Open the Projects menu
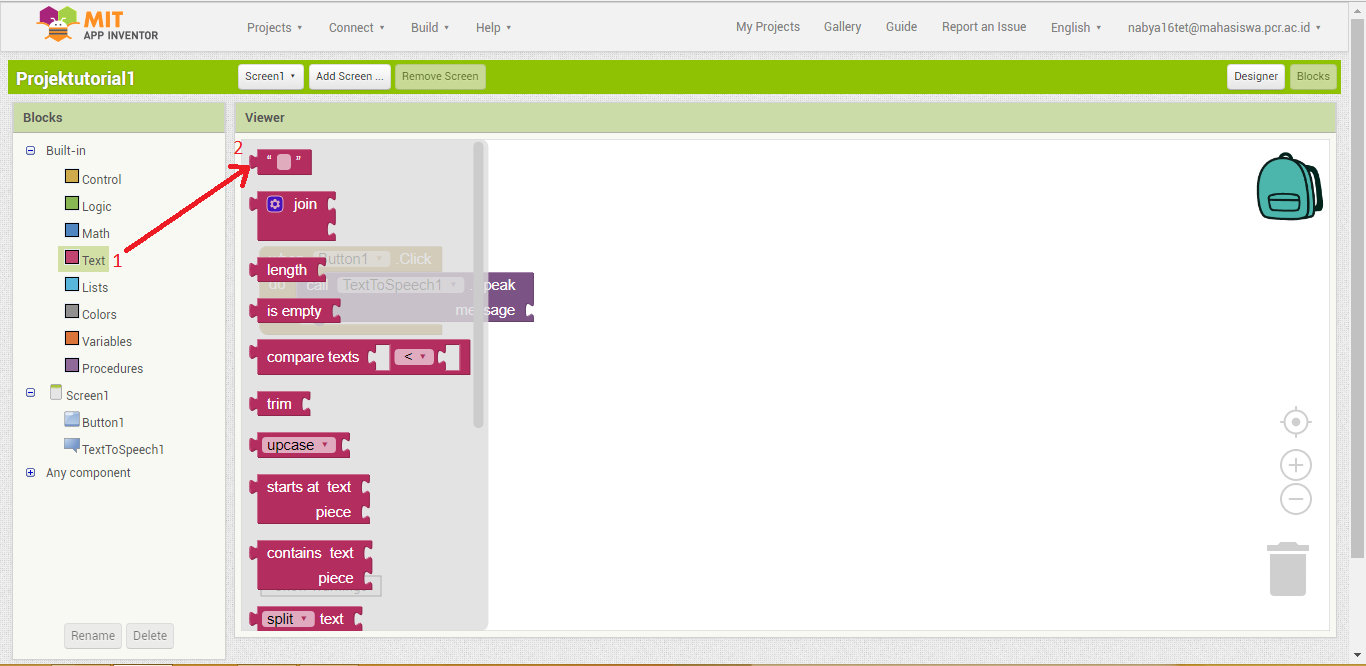The height and width of the screenshot is (666, 1366). coord(275,27)
